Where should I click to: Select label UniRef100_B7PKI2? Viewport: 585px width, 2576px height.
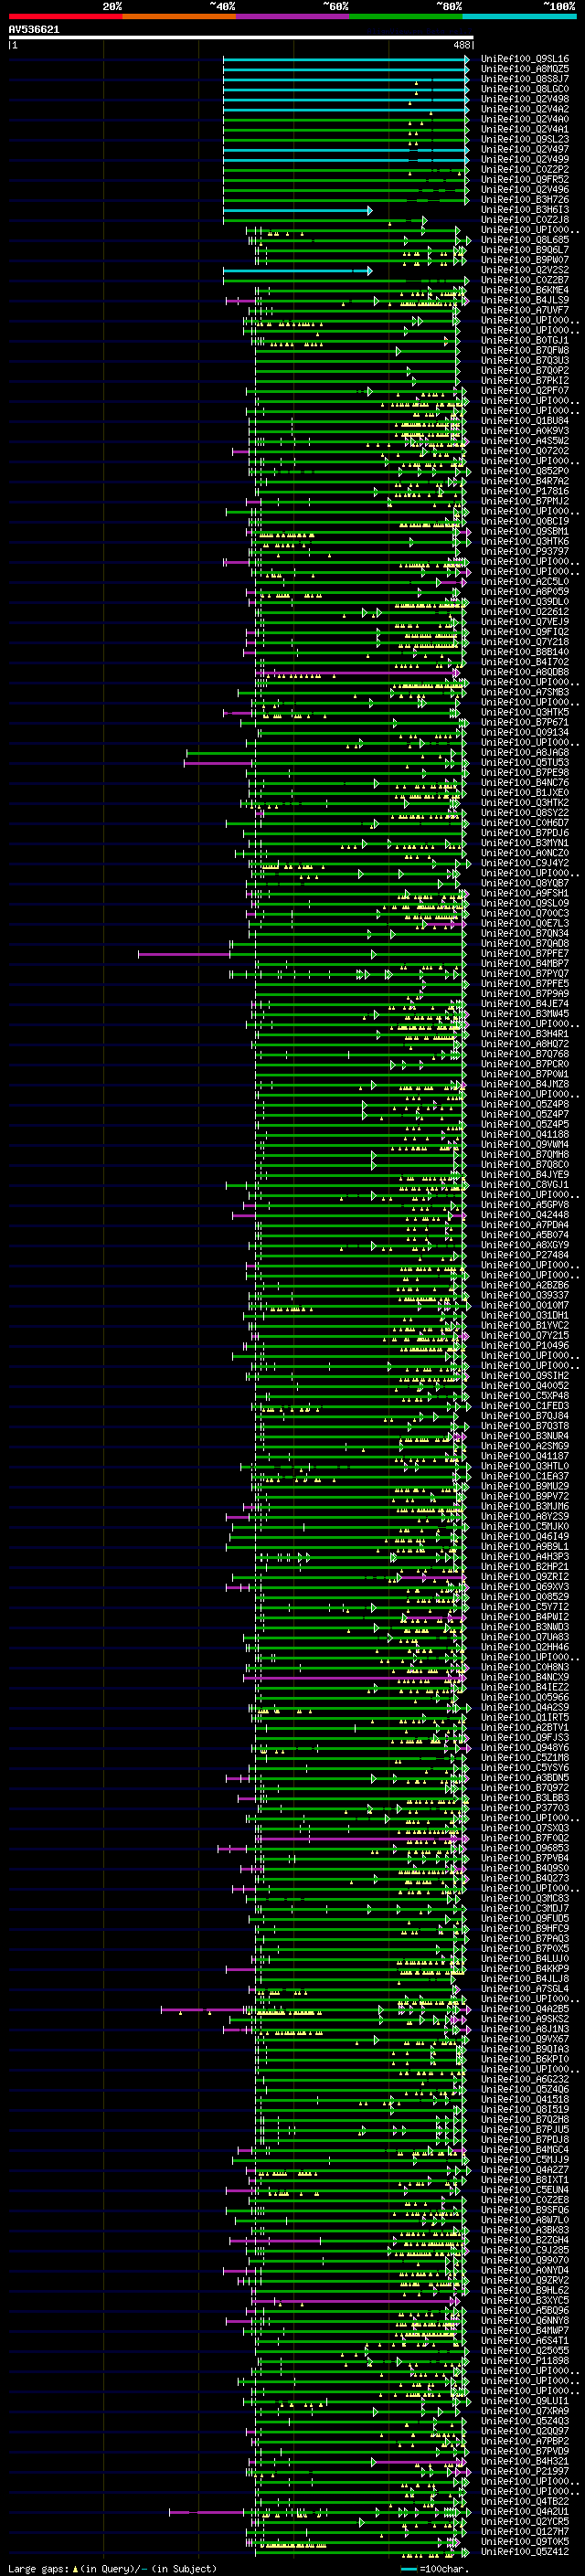click(x=524, y=380)
